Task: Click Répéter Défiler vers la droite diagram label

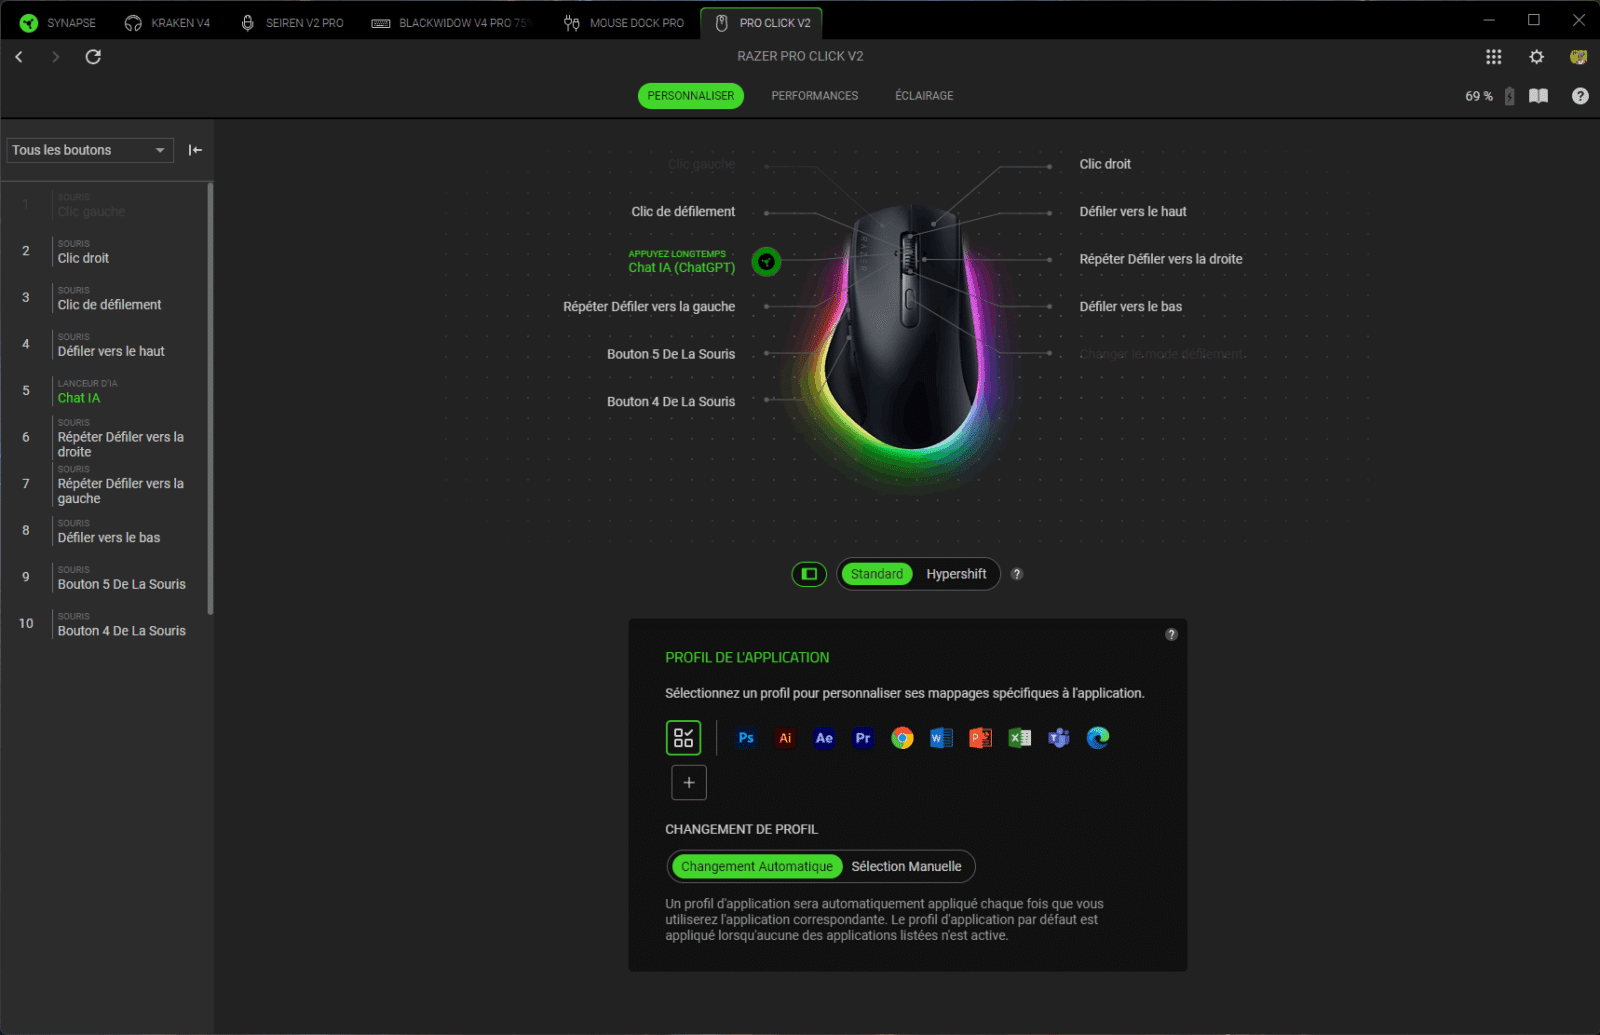Action: coord(1161,259)
